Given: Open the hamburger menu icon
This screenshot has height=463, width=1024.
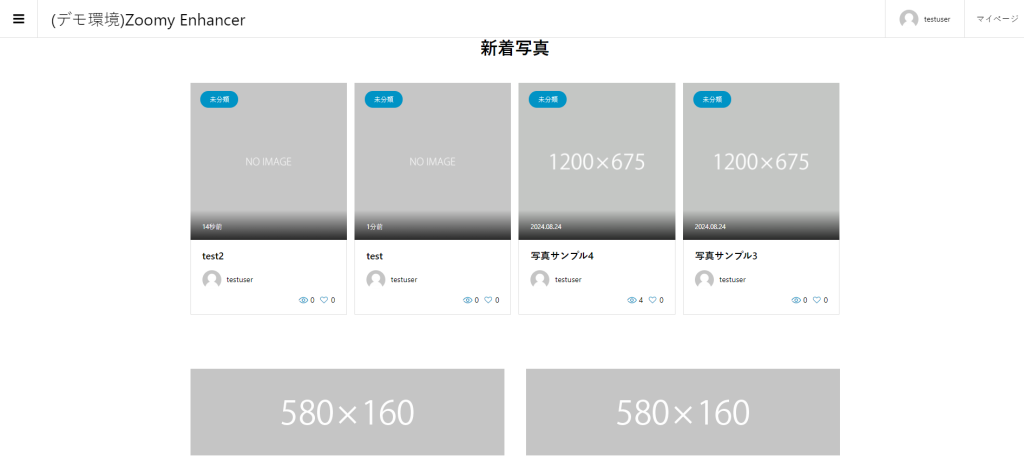Looking at the screenshot, I should tap(18, 19).
